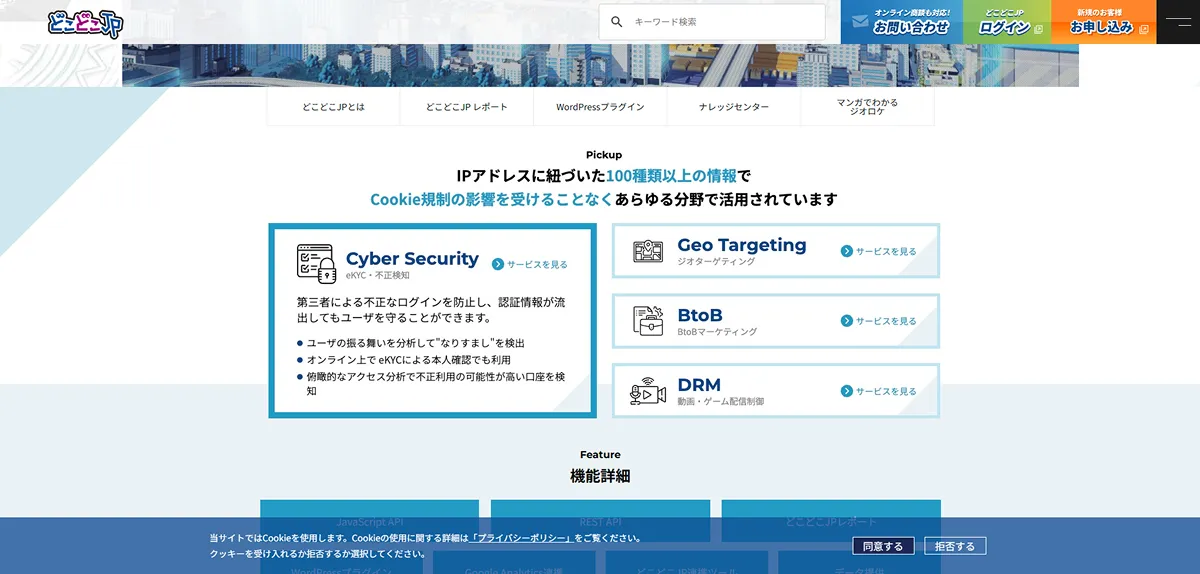Click the DRM heading
This screenshot has height=574, width=1200.
tap(699, 385)
